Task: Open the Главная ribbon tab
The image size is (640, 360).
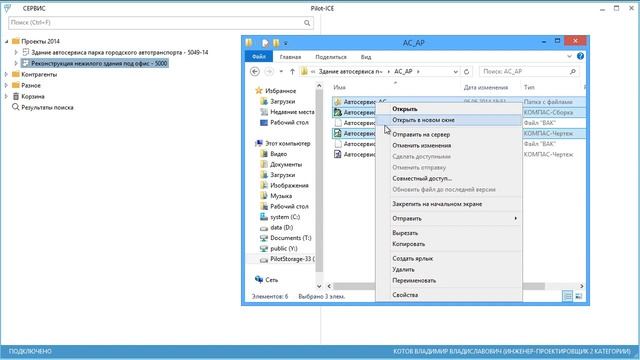Action: click(x=290, y=57)
